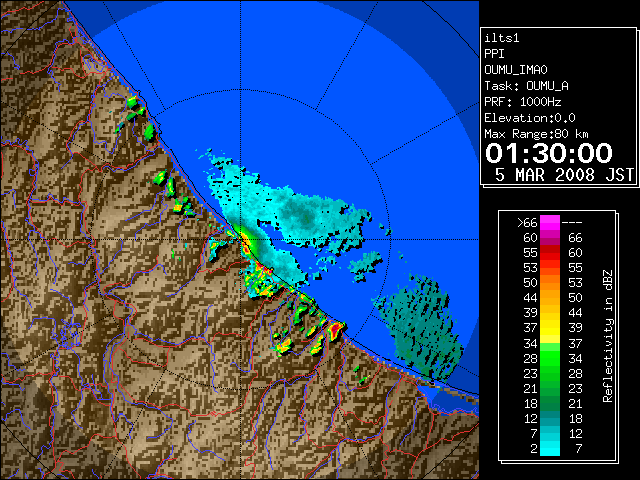
Task: Pick the cyan 2–7 dBZ legend band
Action: (x=550, y=448)
